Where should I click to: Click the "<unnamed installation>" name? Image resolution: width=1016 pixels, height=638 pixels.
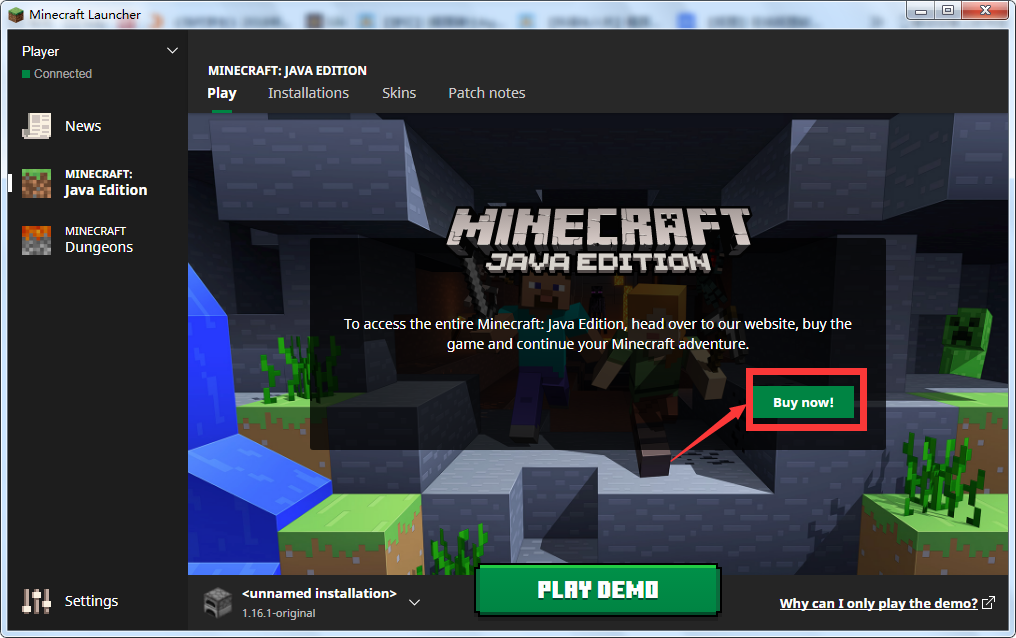319,593
